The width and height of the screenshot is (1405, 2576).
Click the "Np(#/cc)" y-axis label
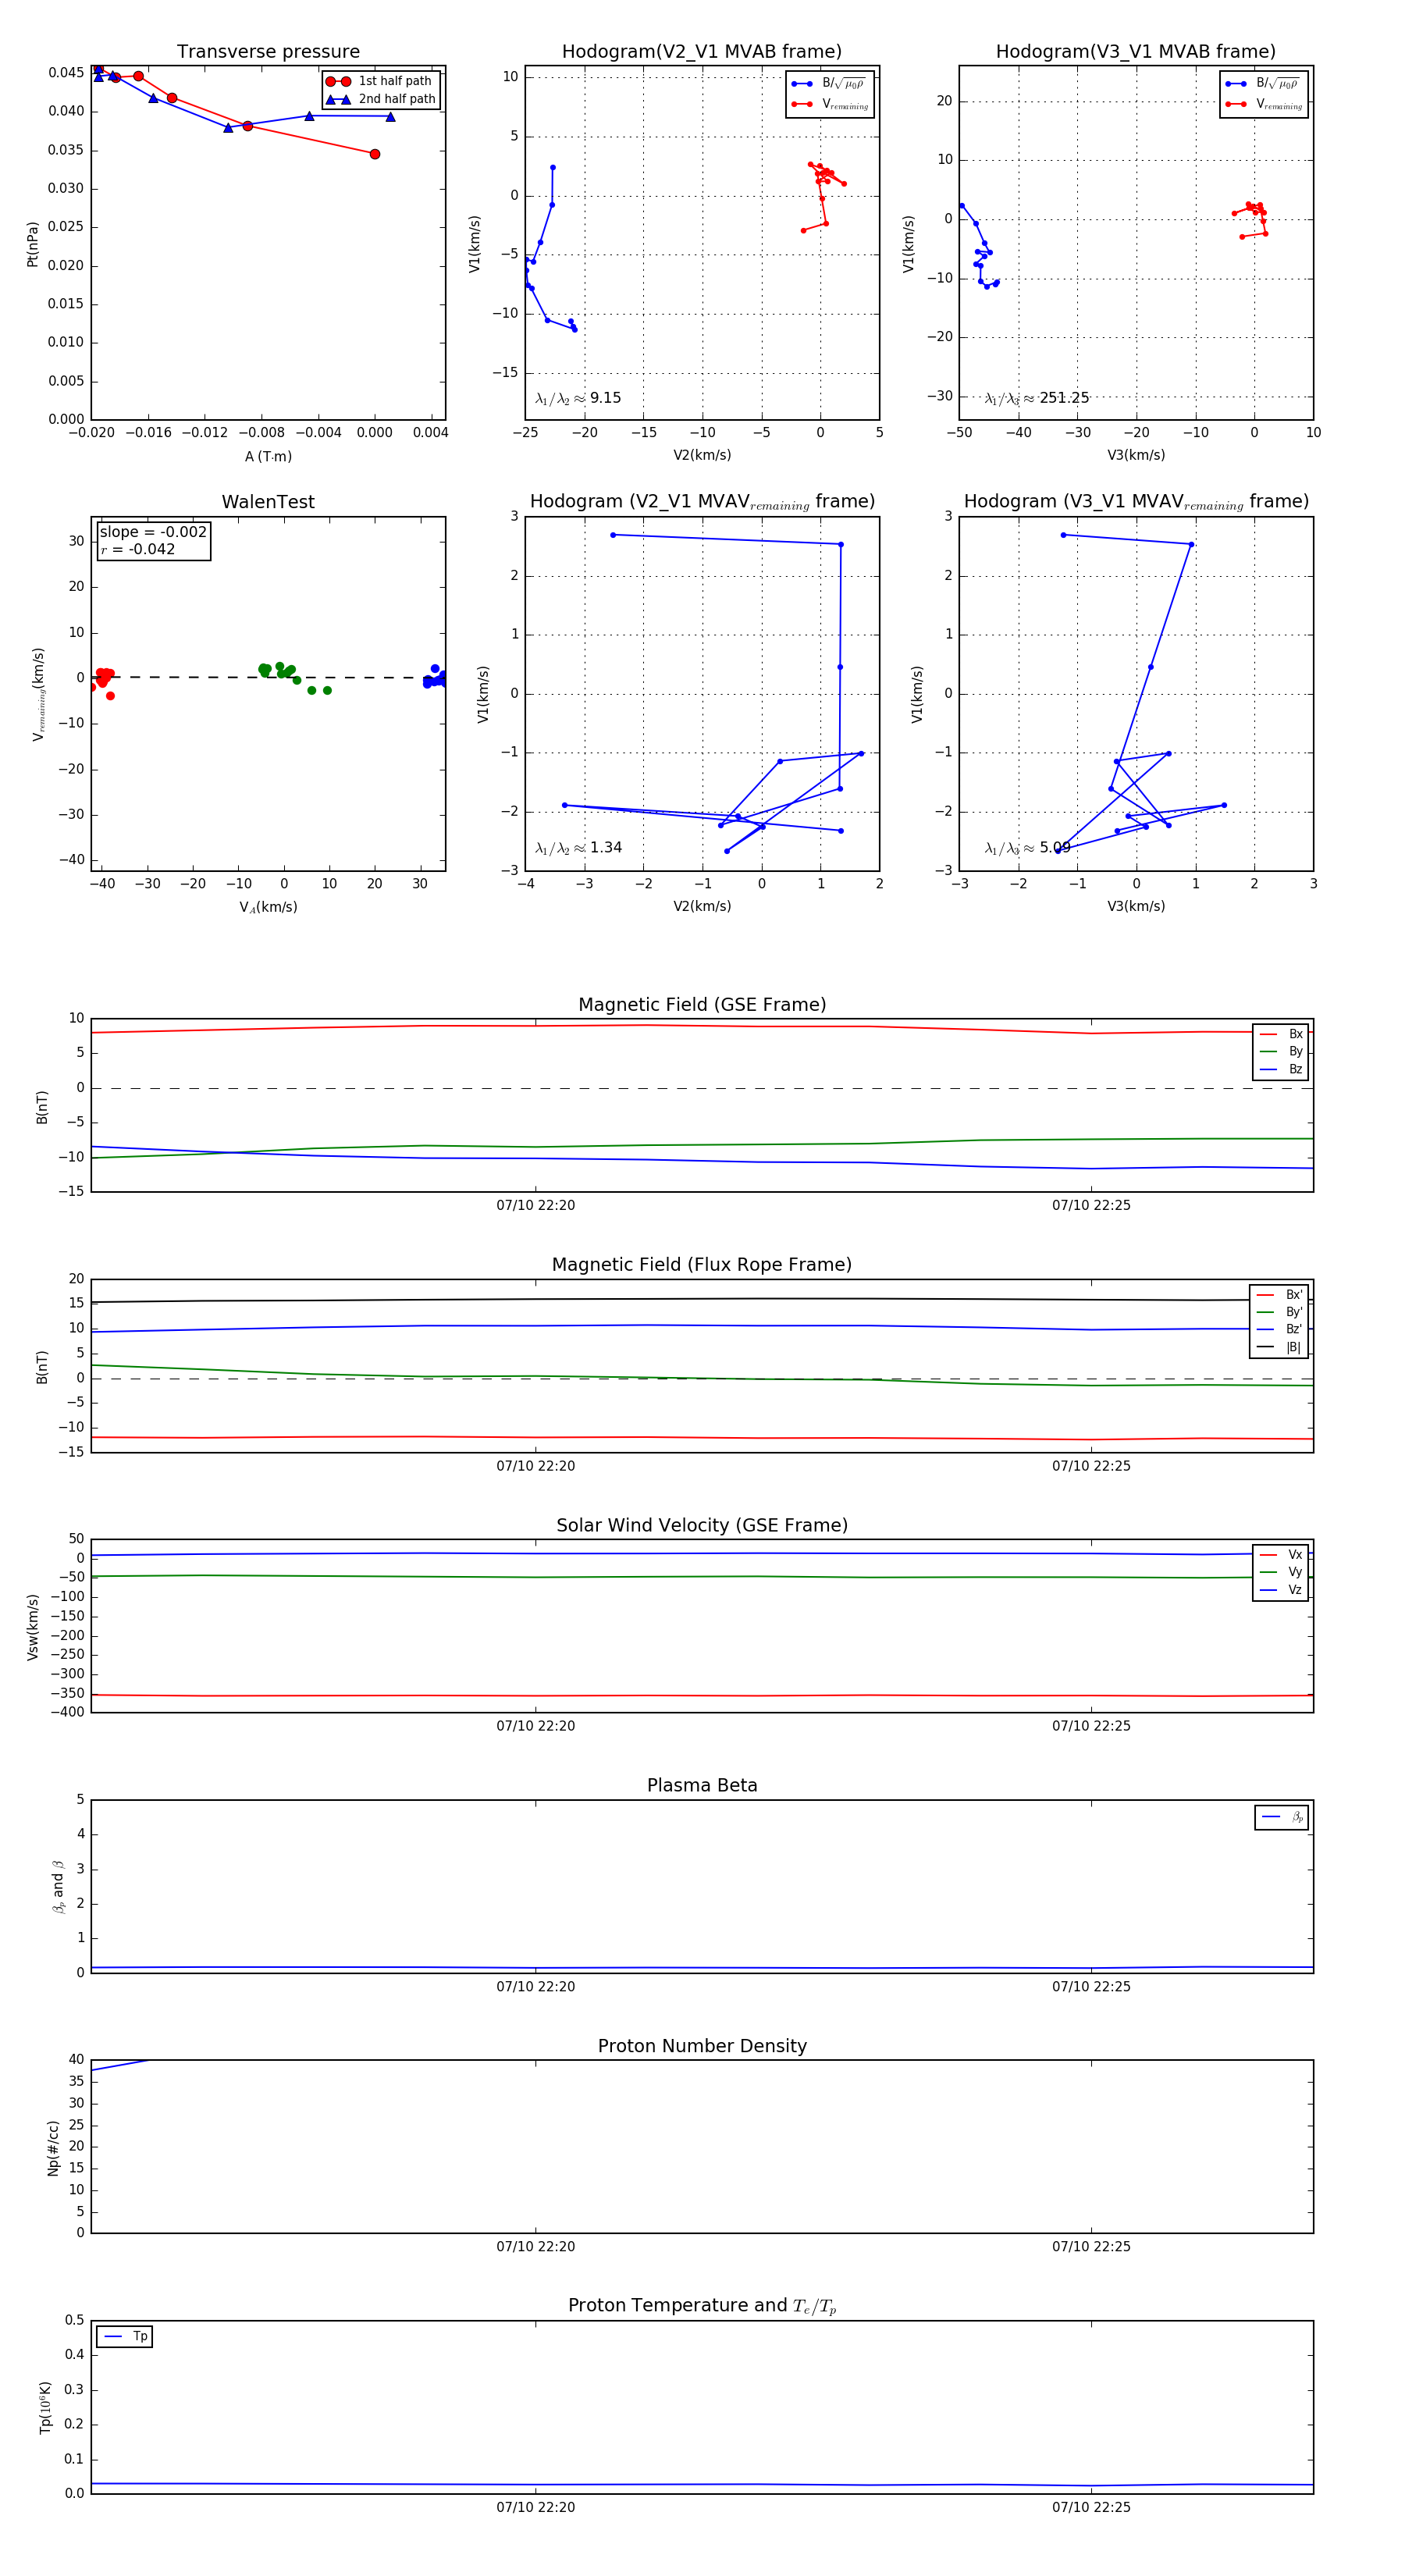click(x=53, y=2148)
